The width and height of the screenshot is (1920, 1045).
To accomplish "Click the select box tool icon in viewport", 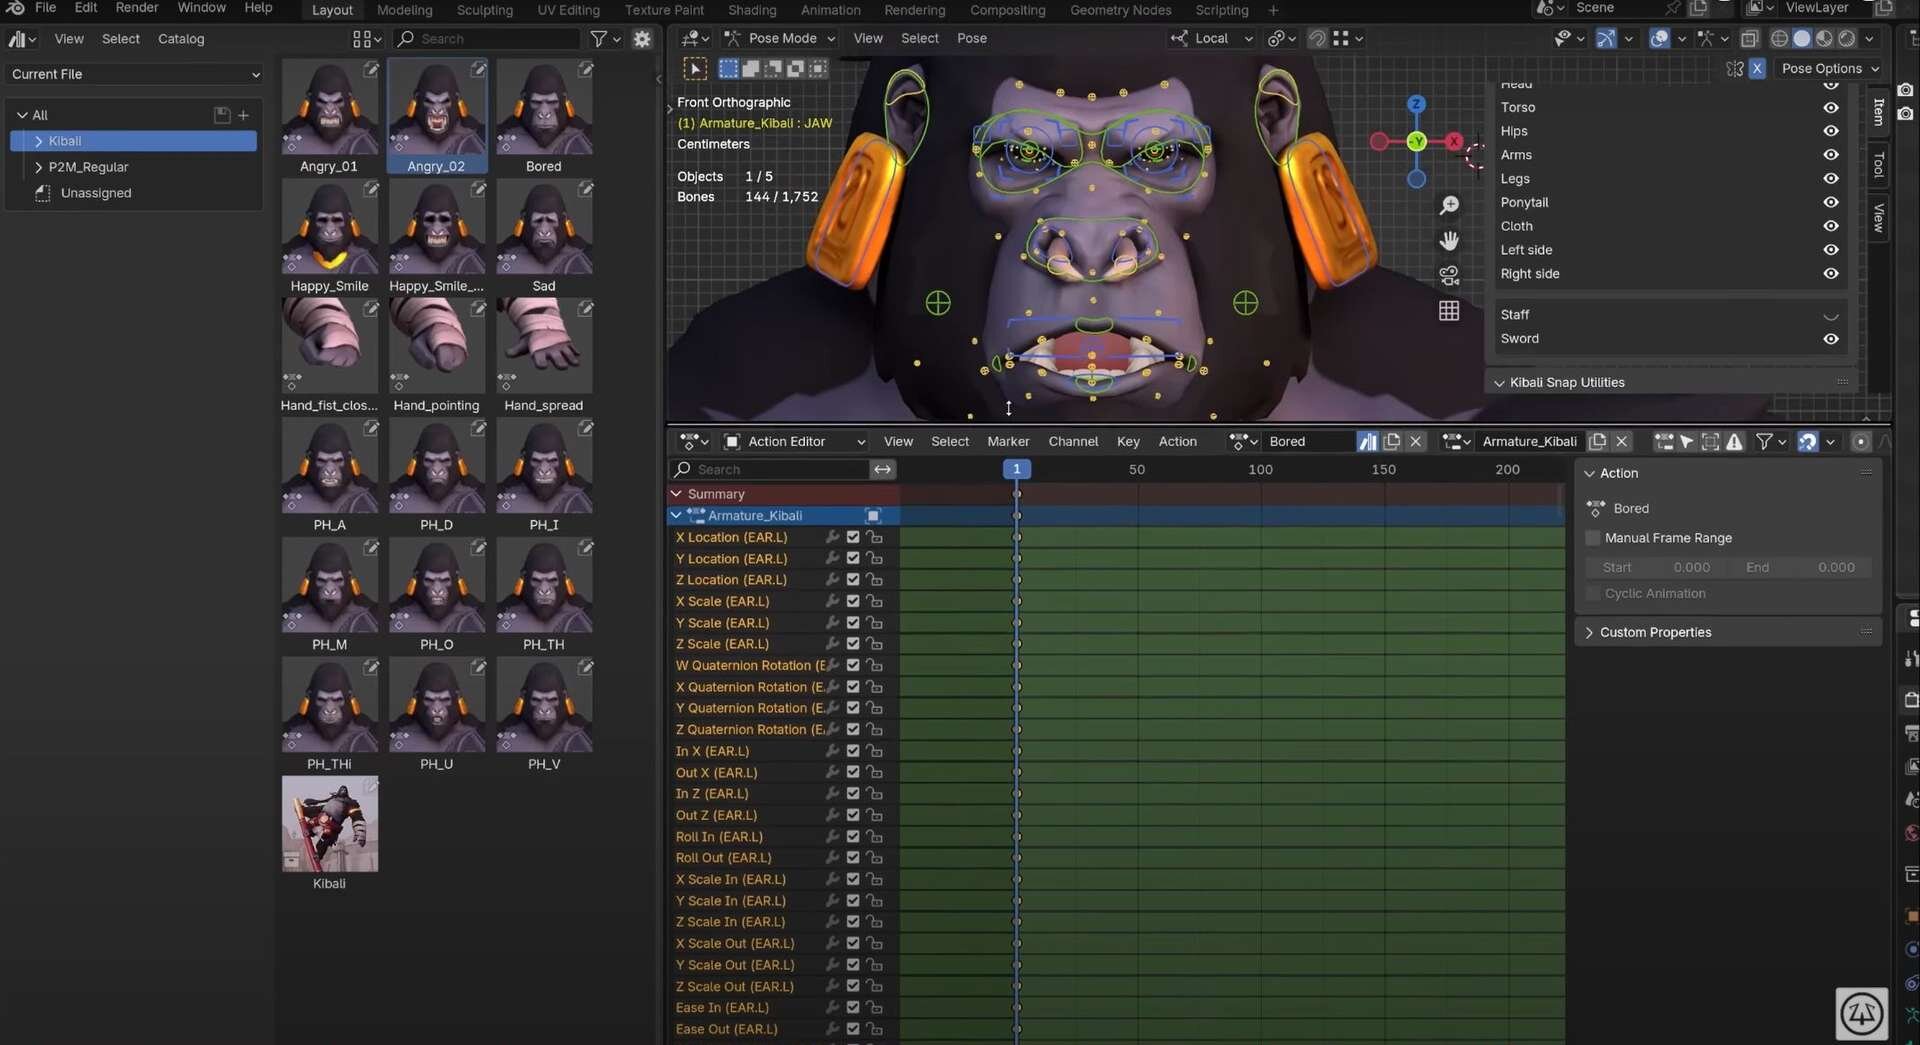I will pyautogui.click(x=695, y=69).
